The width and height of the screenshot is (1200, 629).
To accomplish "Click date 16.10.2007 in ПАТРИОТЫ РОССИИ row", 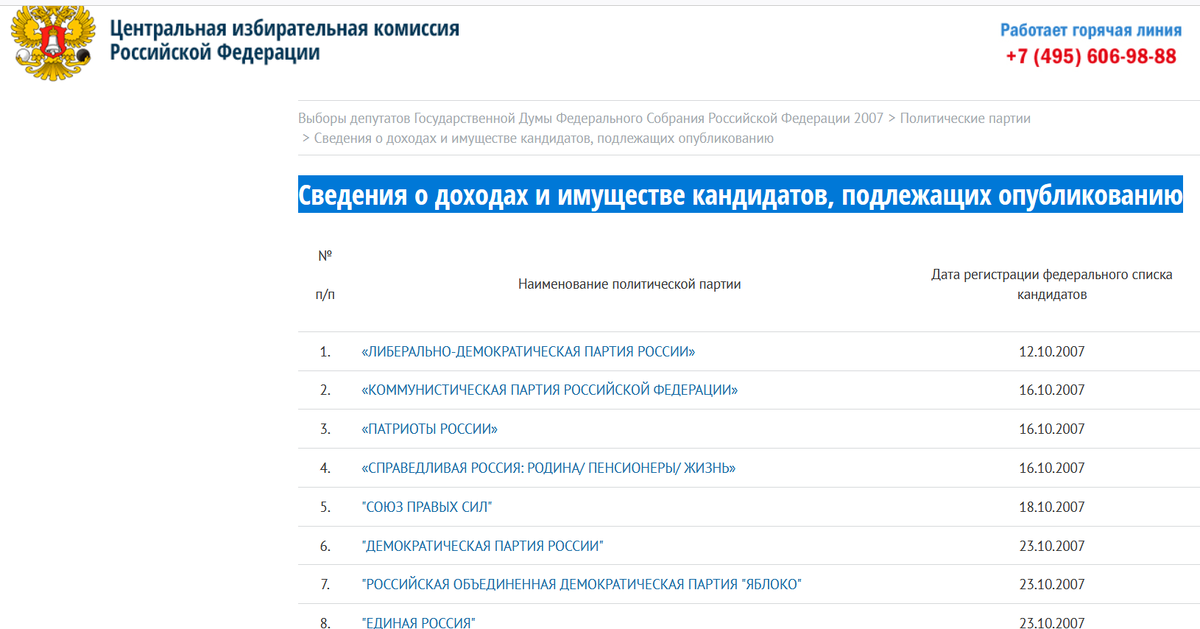I will tap(1052, 429).
